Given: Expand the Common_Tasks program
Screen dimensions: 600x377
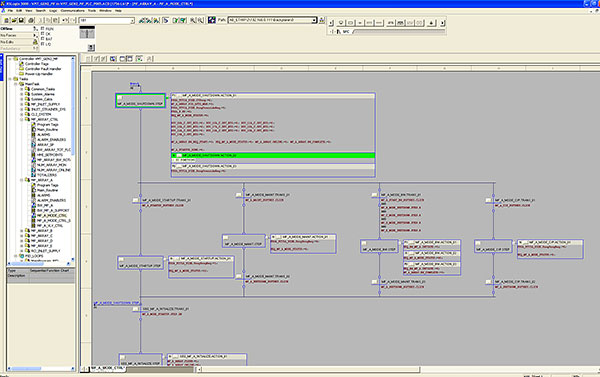Looking at the screenshot, I should pyautogui.click(x=22, y=89).
